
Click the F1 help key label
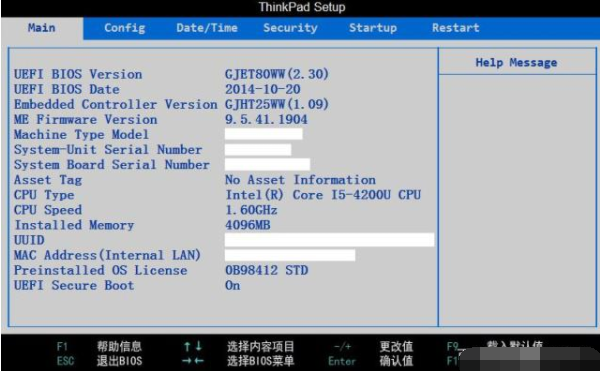pos(62,347)
